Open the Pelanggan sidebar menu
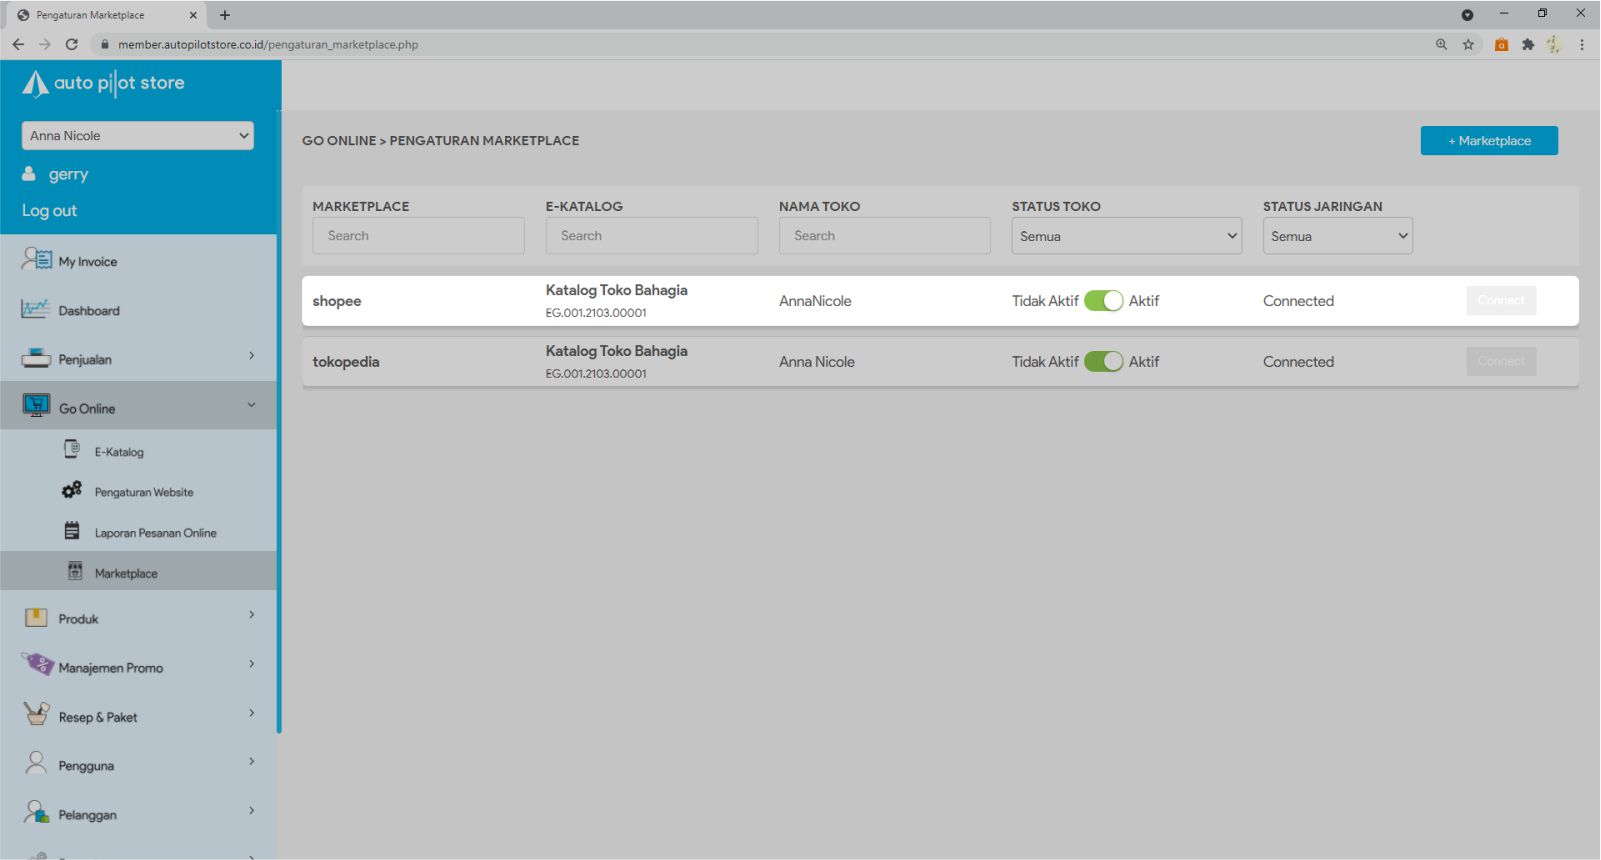This screenshot has height=860, width=1601. pos(87,814)
